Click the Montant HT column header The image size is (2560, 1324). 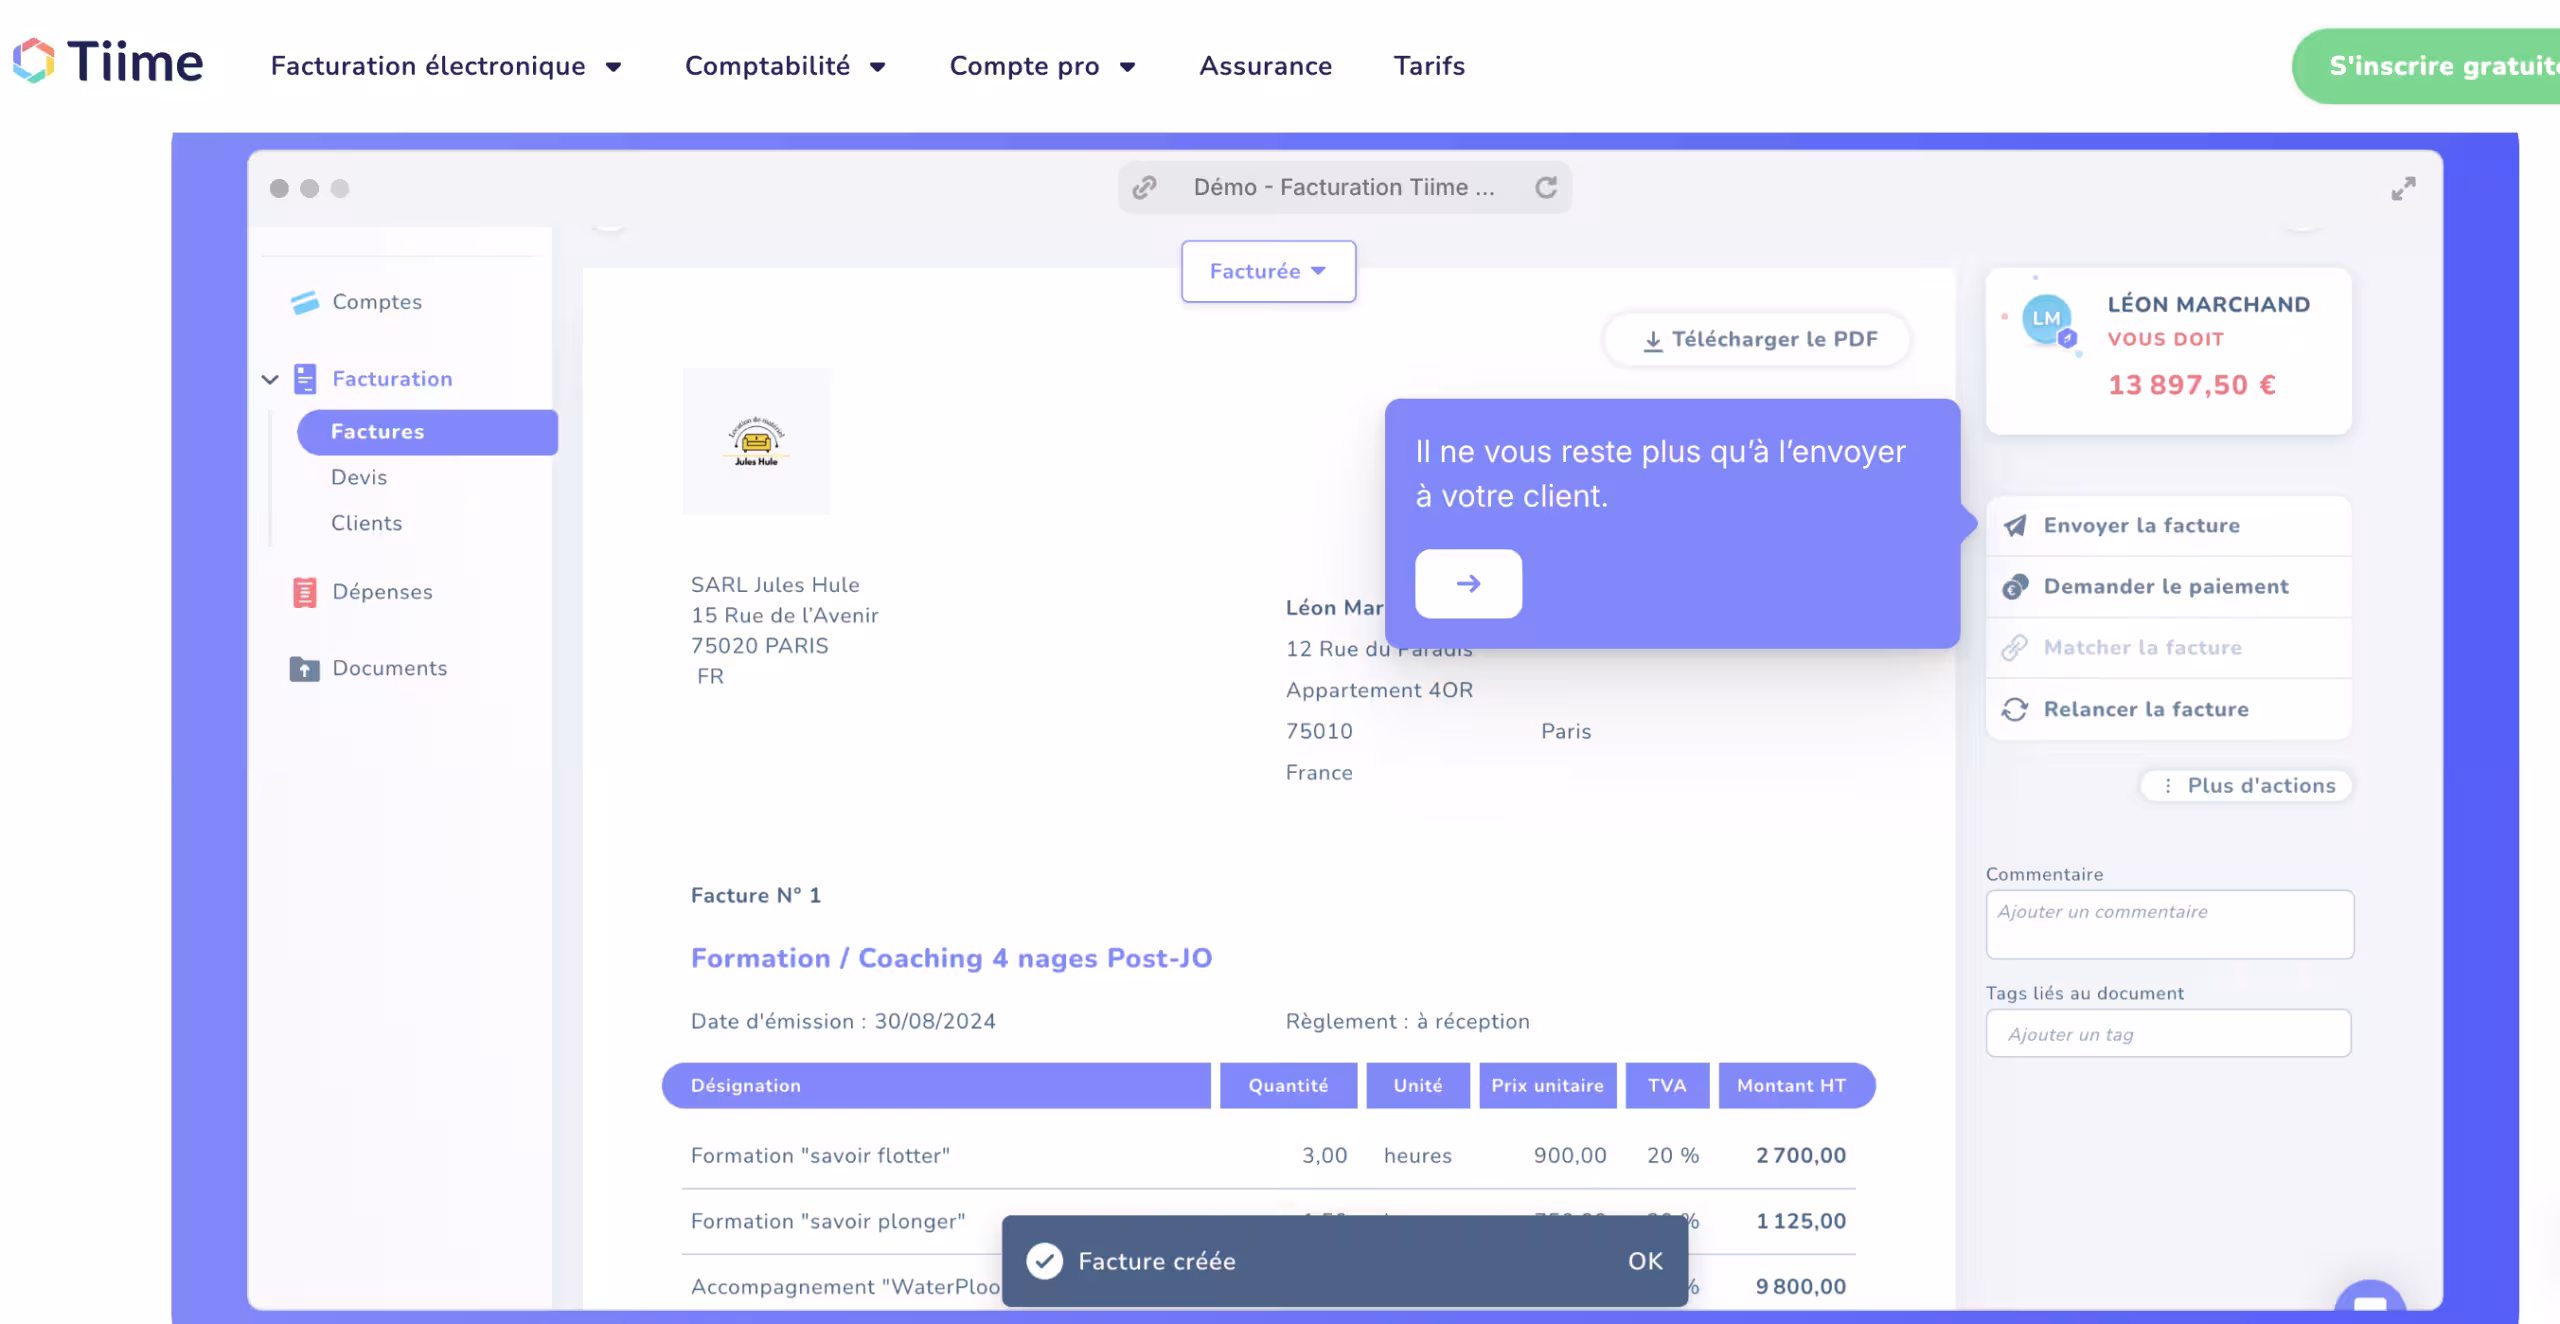tap(1797, 1086)
